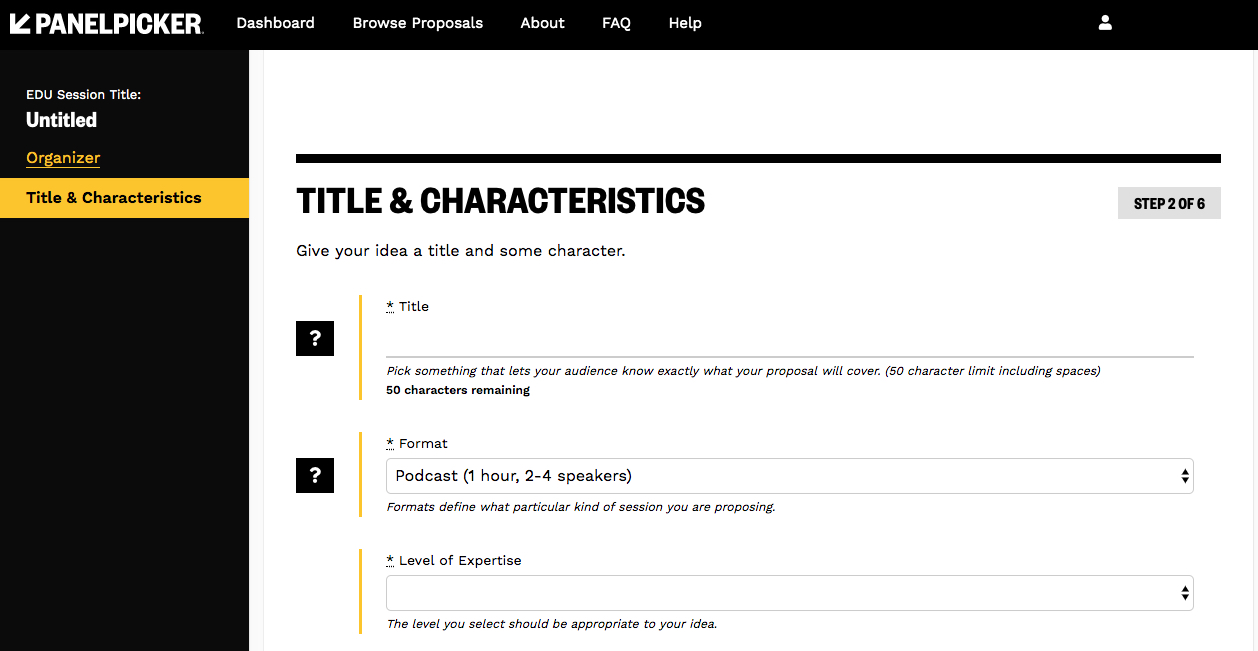Screen dimensions: 1258x651
Task: Go to the Organizer step link
Action: (x=63, y=158)
